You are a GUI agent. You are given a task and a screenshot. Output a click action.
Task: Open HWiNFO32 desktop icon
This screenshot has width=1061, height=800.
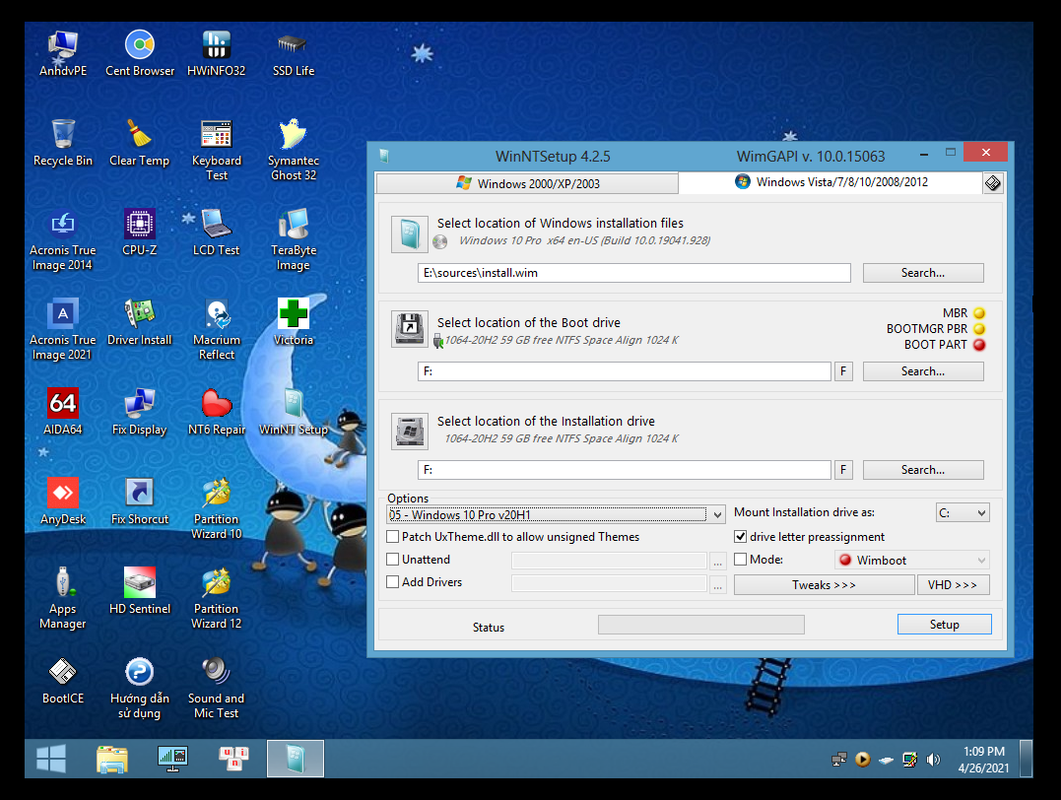pos(217,53)
